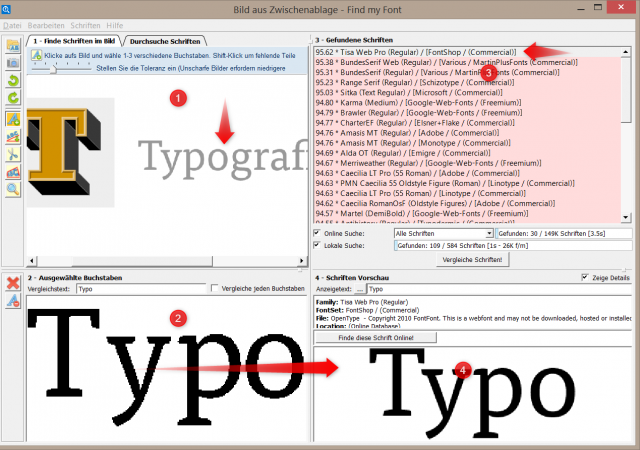
Task: Open the Schriften menu
Action: (x=85, y=25)
